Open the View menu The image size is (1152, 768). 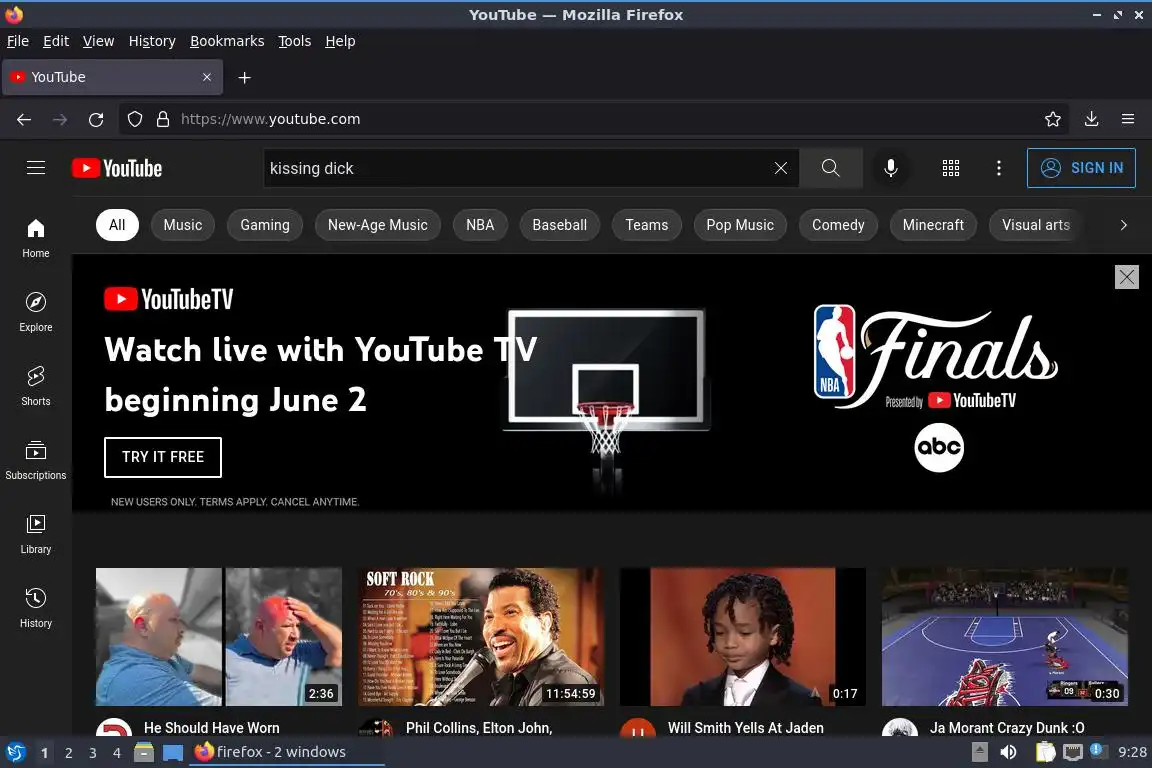pos(98,41)
